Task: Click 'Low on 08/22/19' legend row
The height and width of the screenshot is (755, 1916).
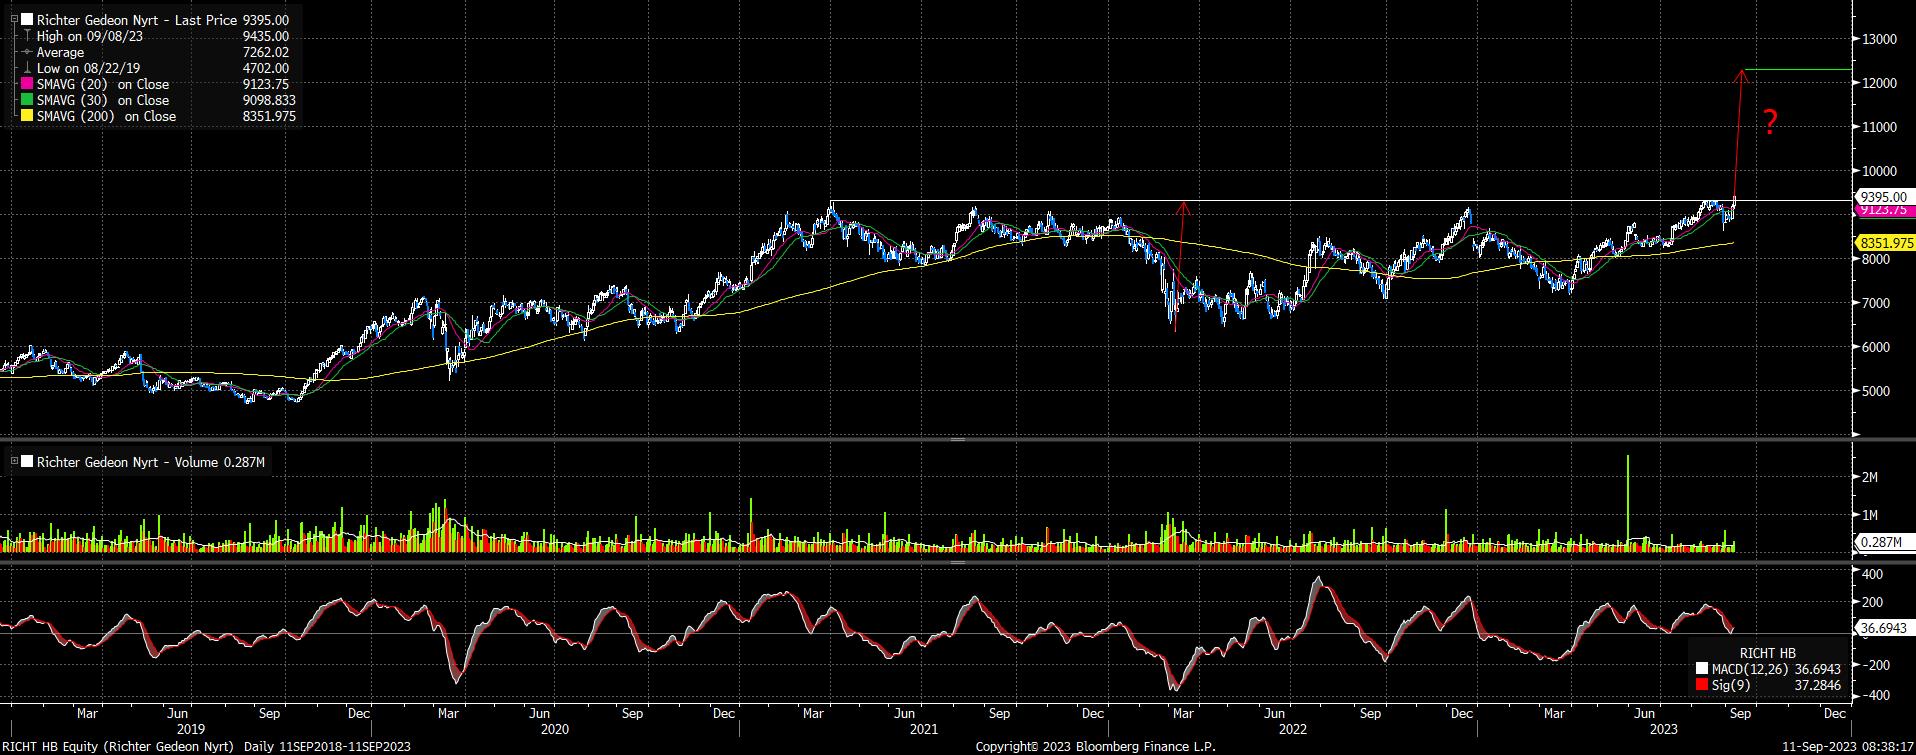Action: coord(89,68)
